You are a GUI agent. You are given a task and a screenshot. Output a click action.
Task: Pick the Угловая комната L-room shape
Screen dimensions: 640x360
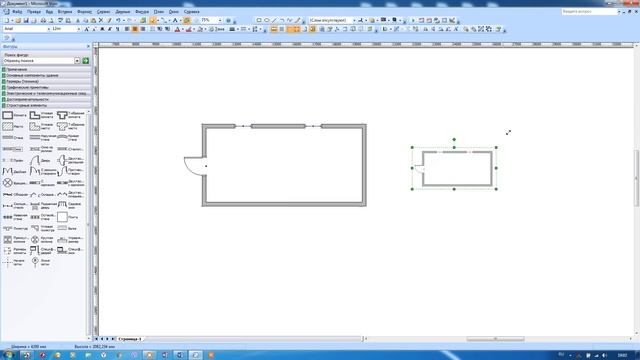42,116
